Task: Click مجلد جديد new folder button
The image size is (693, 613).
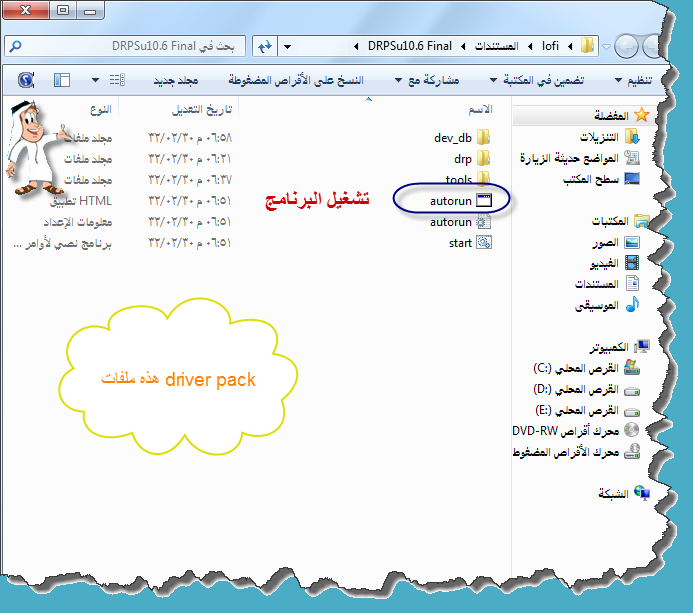Action: (175, 80)
